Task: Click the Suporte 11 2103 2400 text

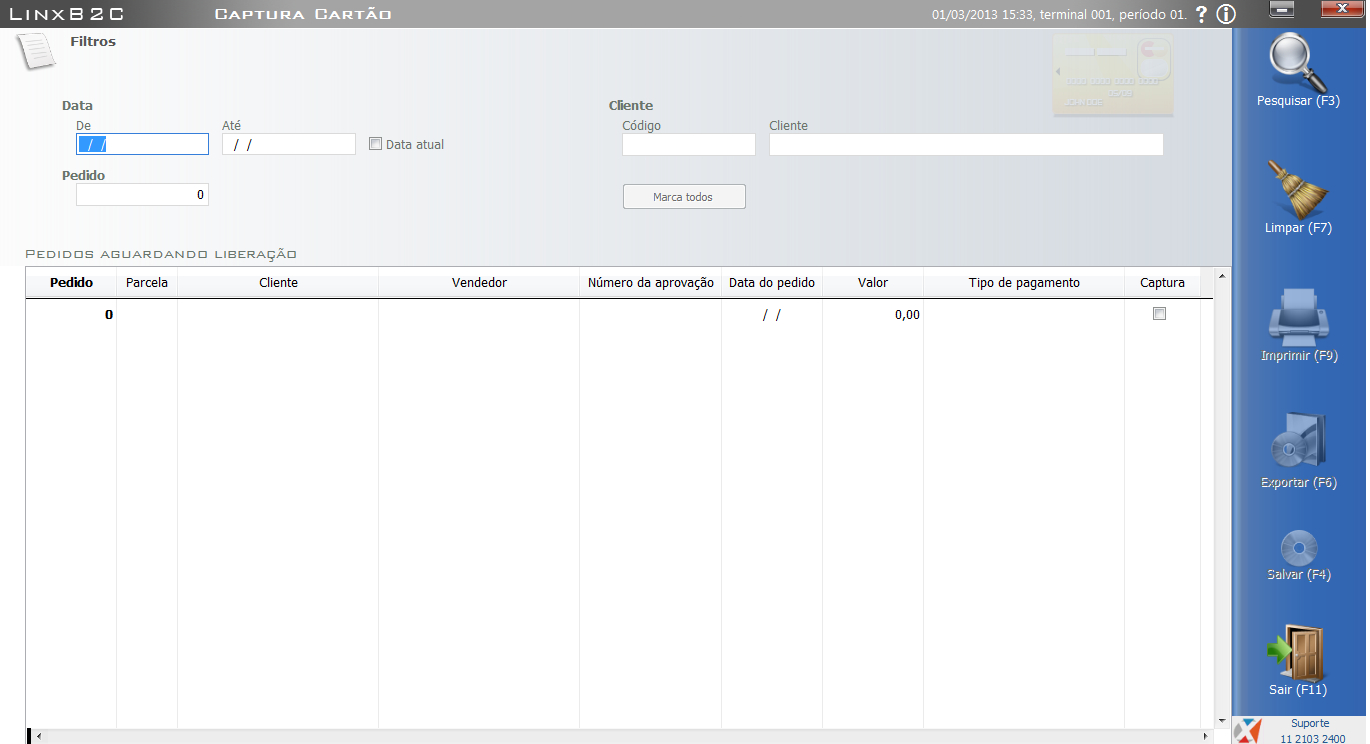Action: (x=1312, y=731)
